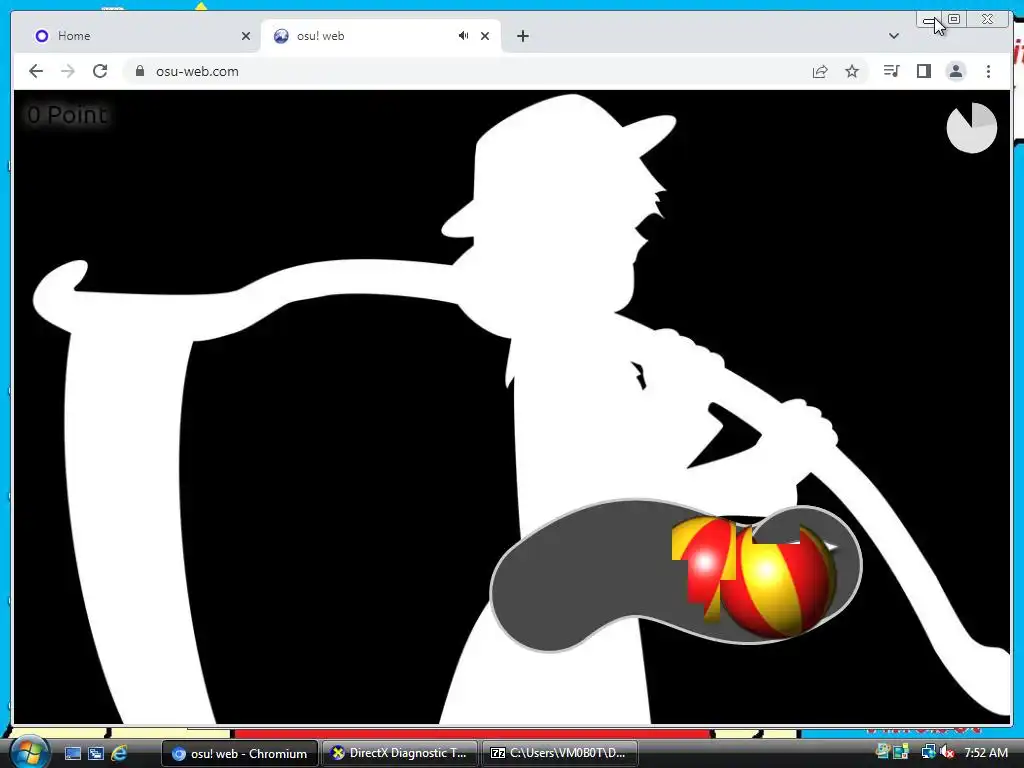Screen dimensions: 1024x768
Task: Maximize the Chromium window
Action: (x=954, y=19)
